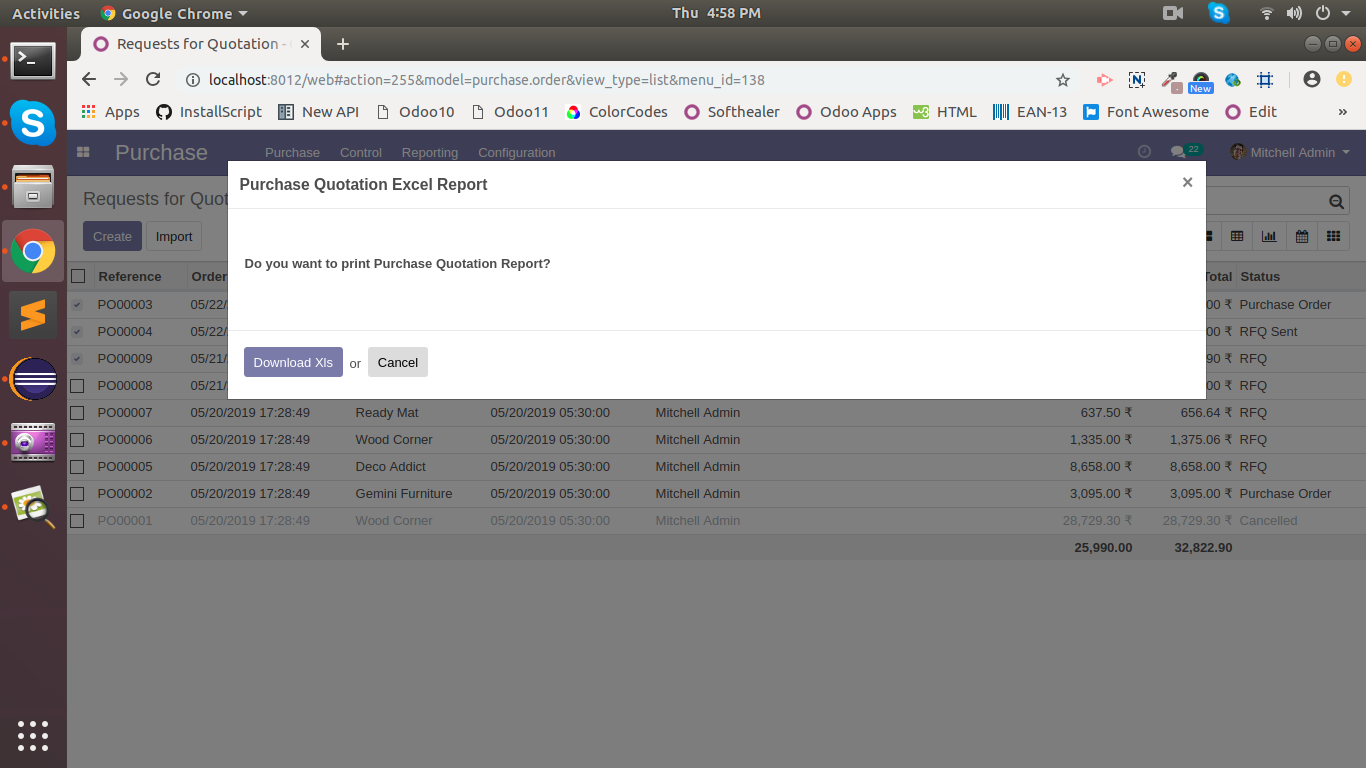The height and width of the screenshot is (768, 1366).
Task: Open Sublime Text from the dock
Action: (x=33, y=316)
